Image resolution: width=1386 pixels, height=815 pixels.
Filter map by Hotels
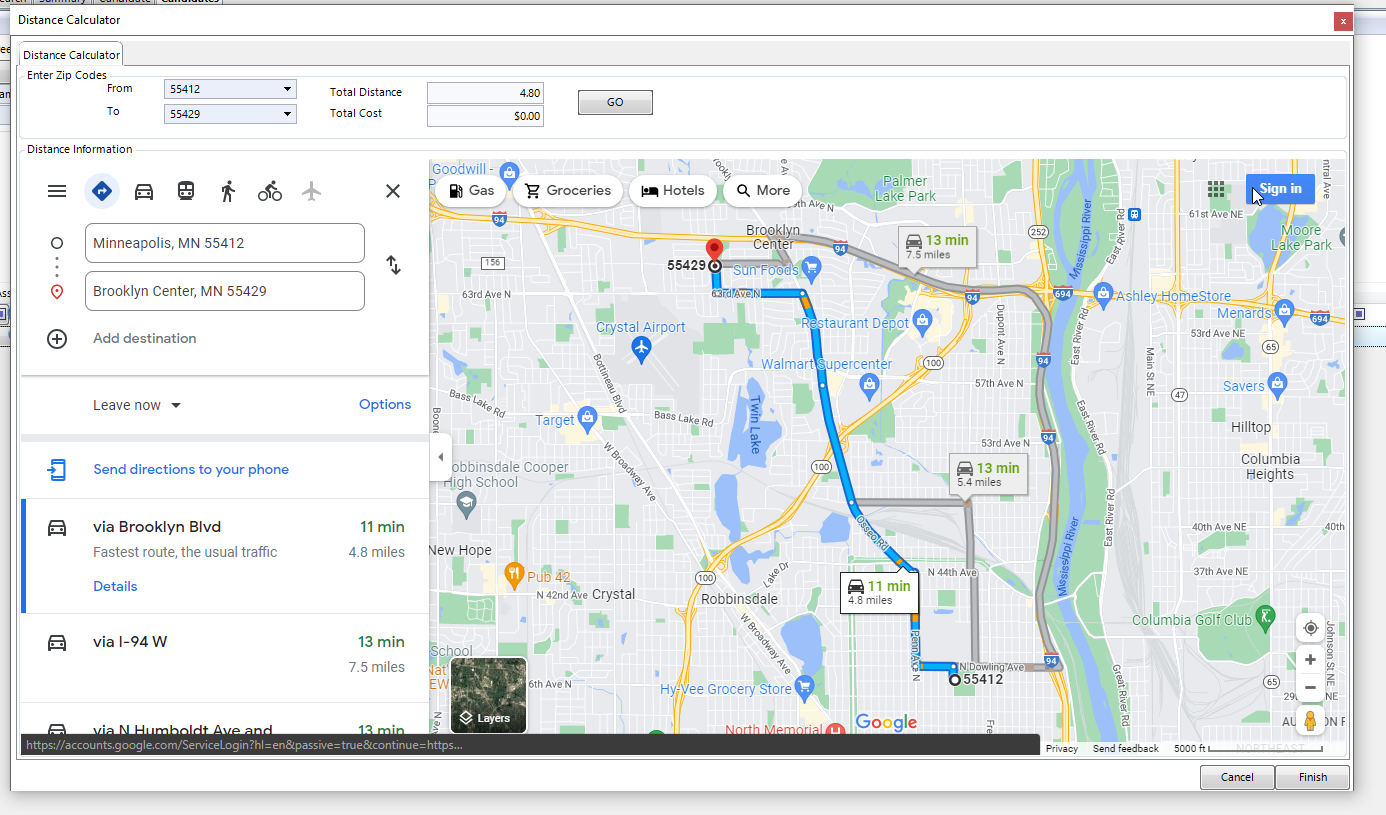[x=672, y=191]
